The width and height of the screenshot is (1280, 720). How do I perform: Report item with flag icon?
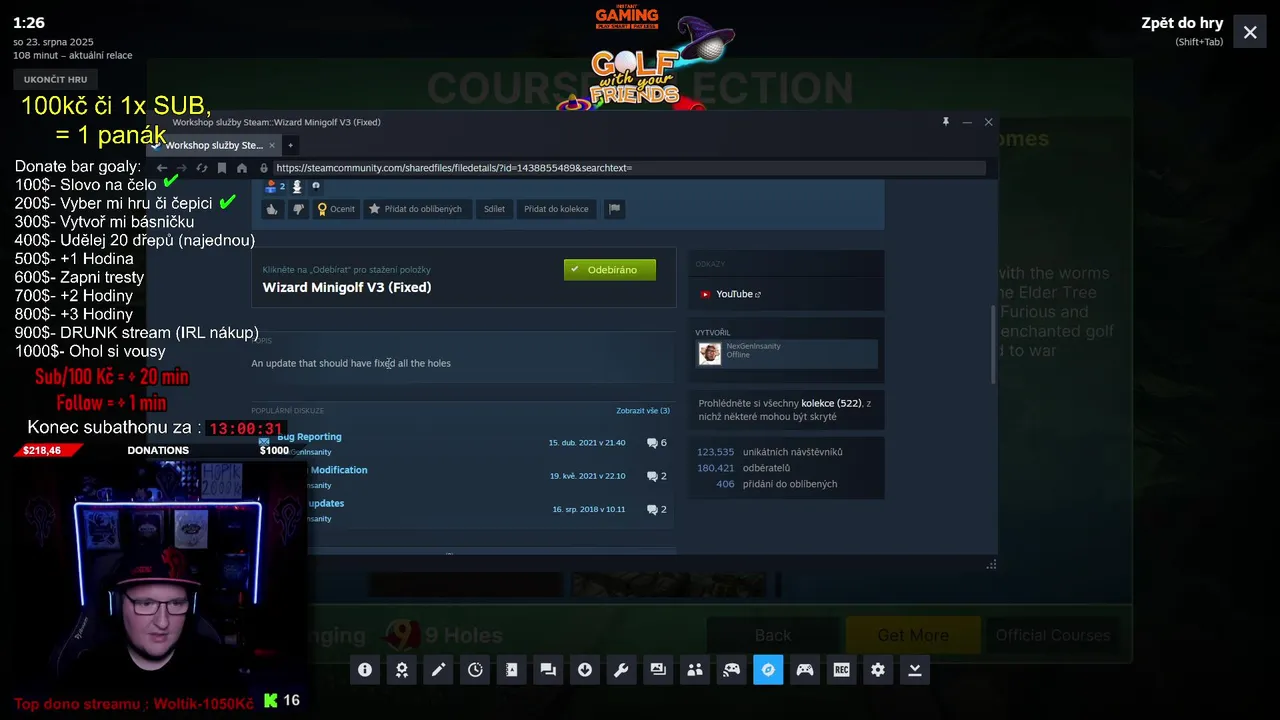tap(615, 209)
